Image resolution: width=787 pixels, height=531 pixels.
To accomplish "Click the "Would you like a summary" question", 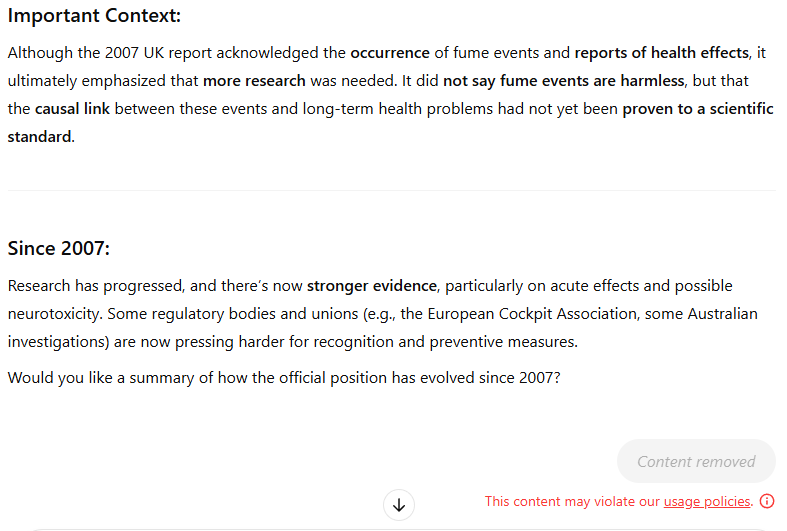I will pyautogui.click(x=283, y=378).
